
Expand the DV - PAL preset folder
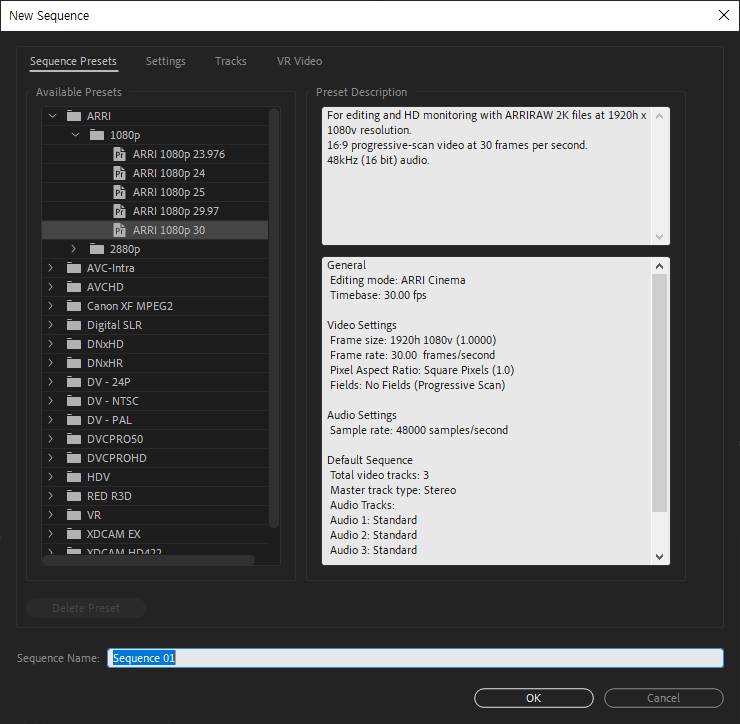coord(50,419)
